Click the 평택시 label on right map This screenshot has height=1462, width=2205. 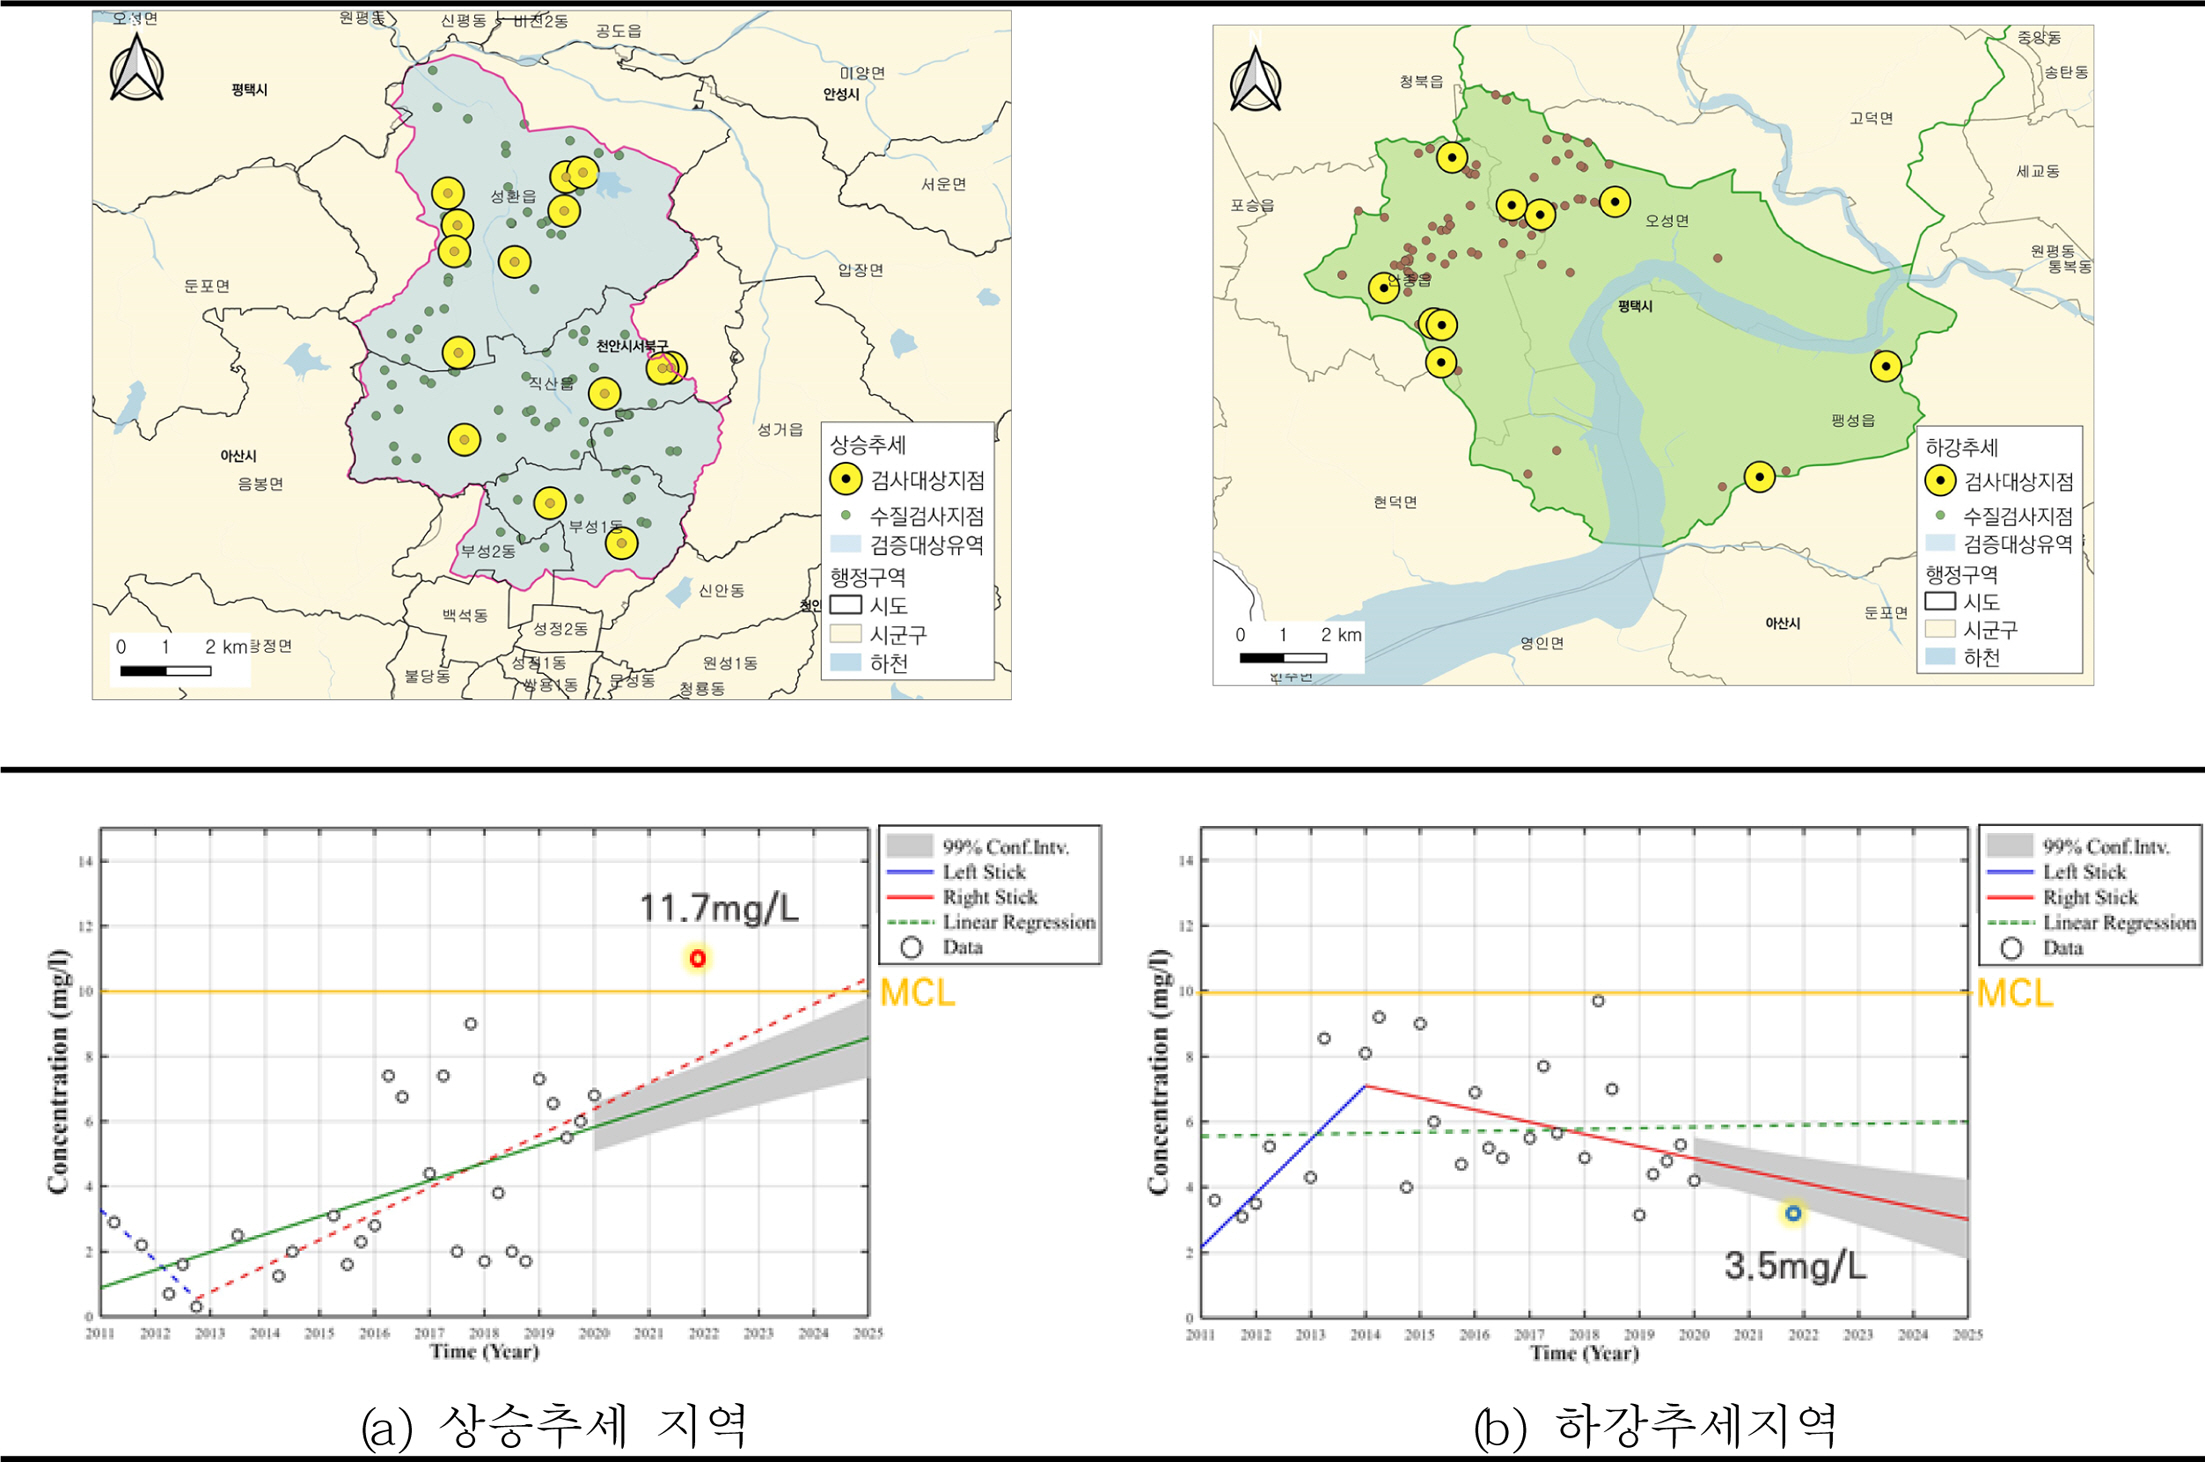point(1635,307)
